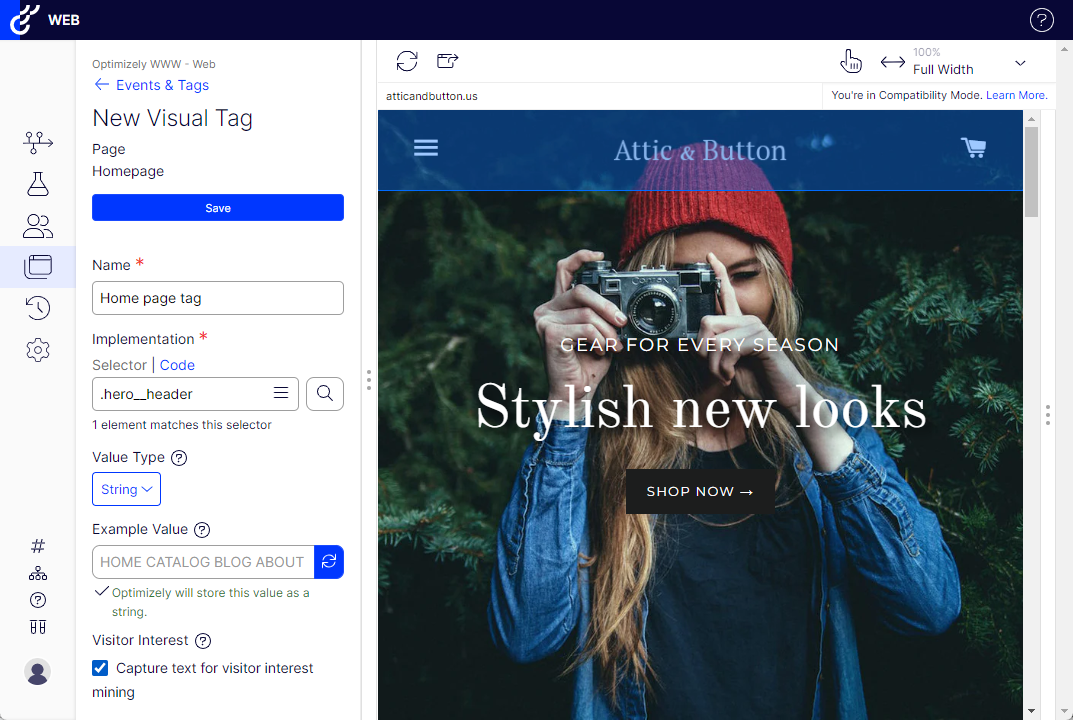Click the blue Save button

pyautogui.click(x=218, y=208)
